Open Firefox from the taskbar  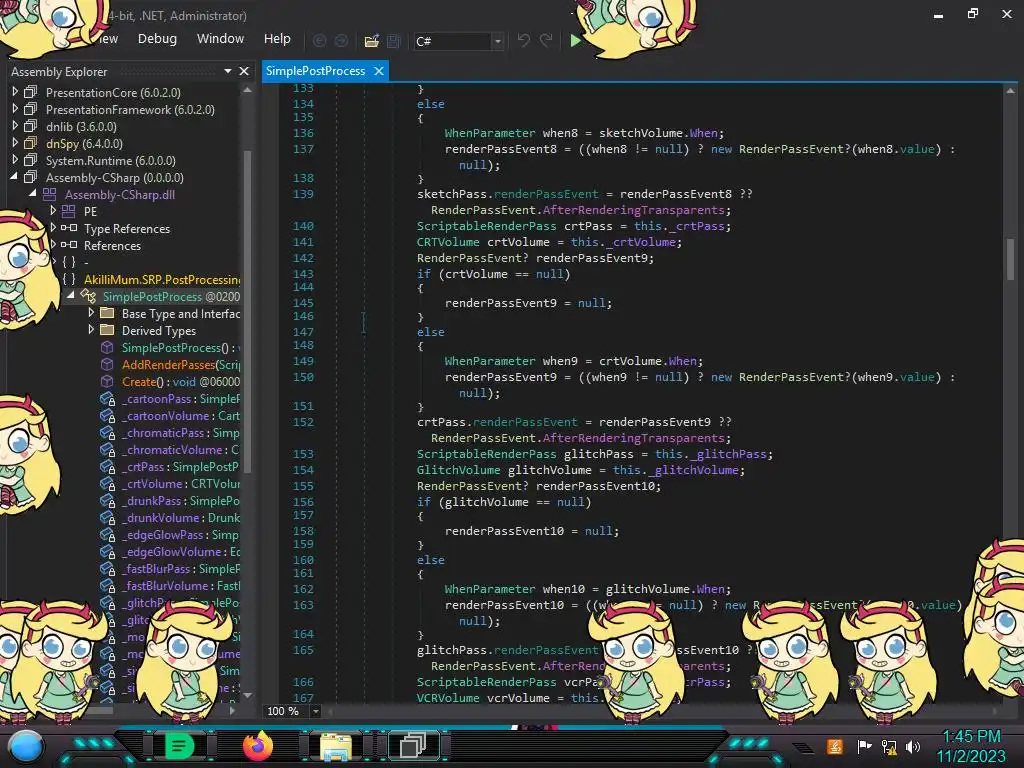click(x=257, y=746)
